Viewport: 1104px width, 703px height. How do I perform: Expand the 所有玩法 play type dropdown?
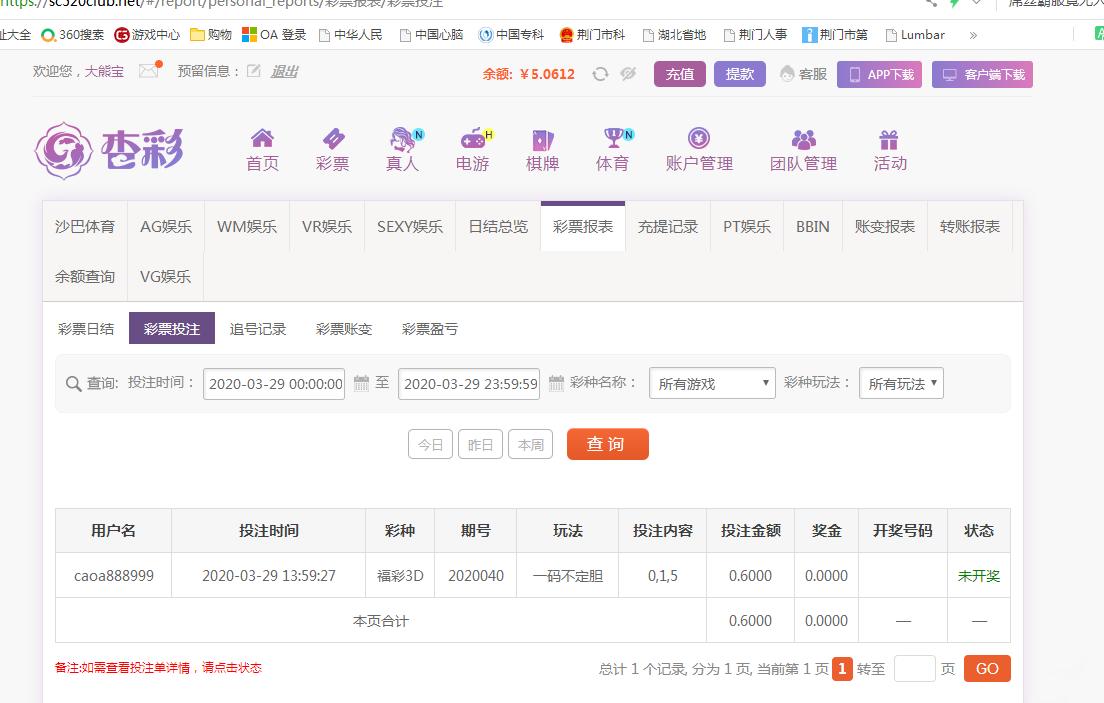(900, 384)
